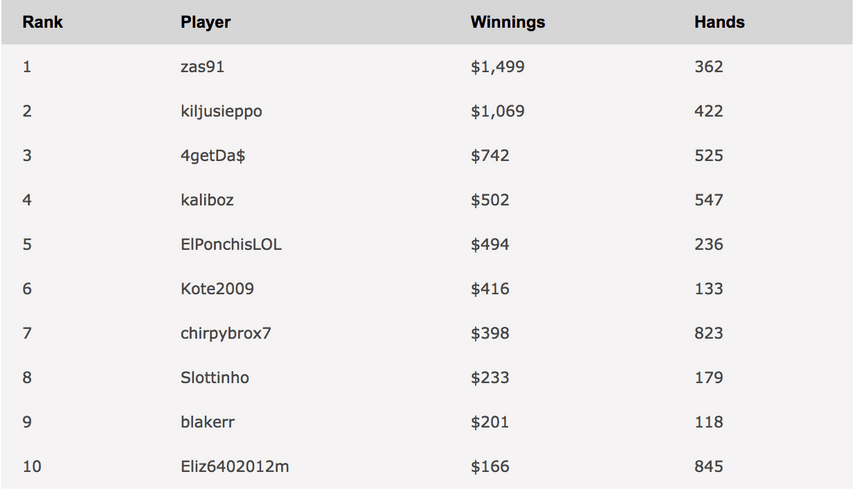Click the Player column header
The height and width of the screenshot is (490, 854).
205,22
